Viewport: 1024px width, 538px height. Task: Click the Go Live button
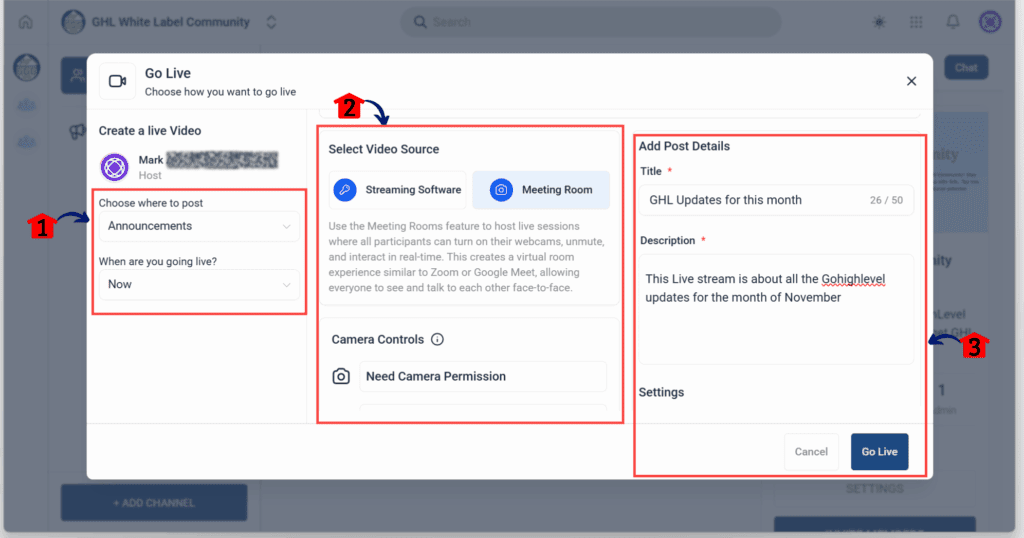879,451
